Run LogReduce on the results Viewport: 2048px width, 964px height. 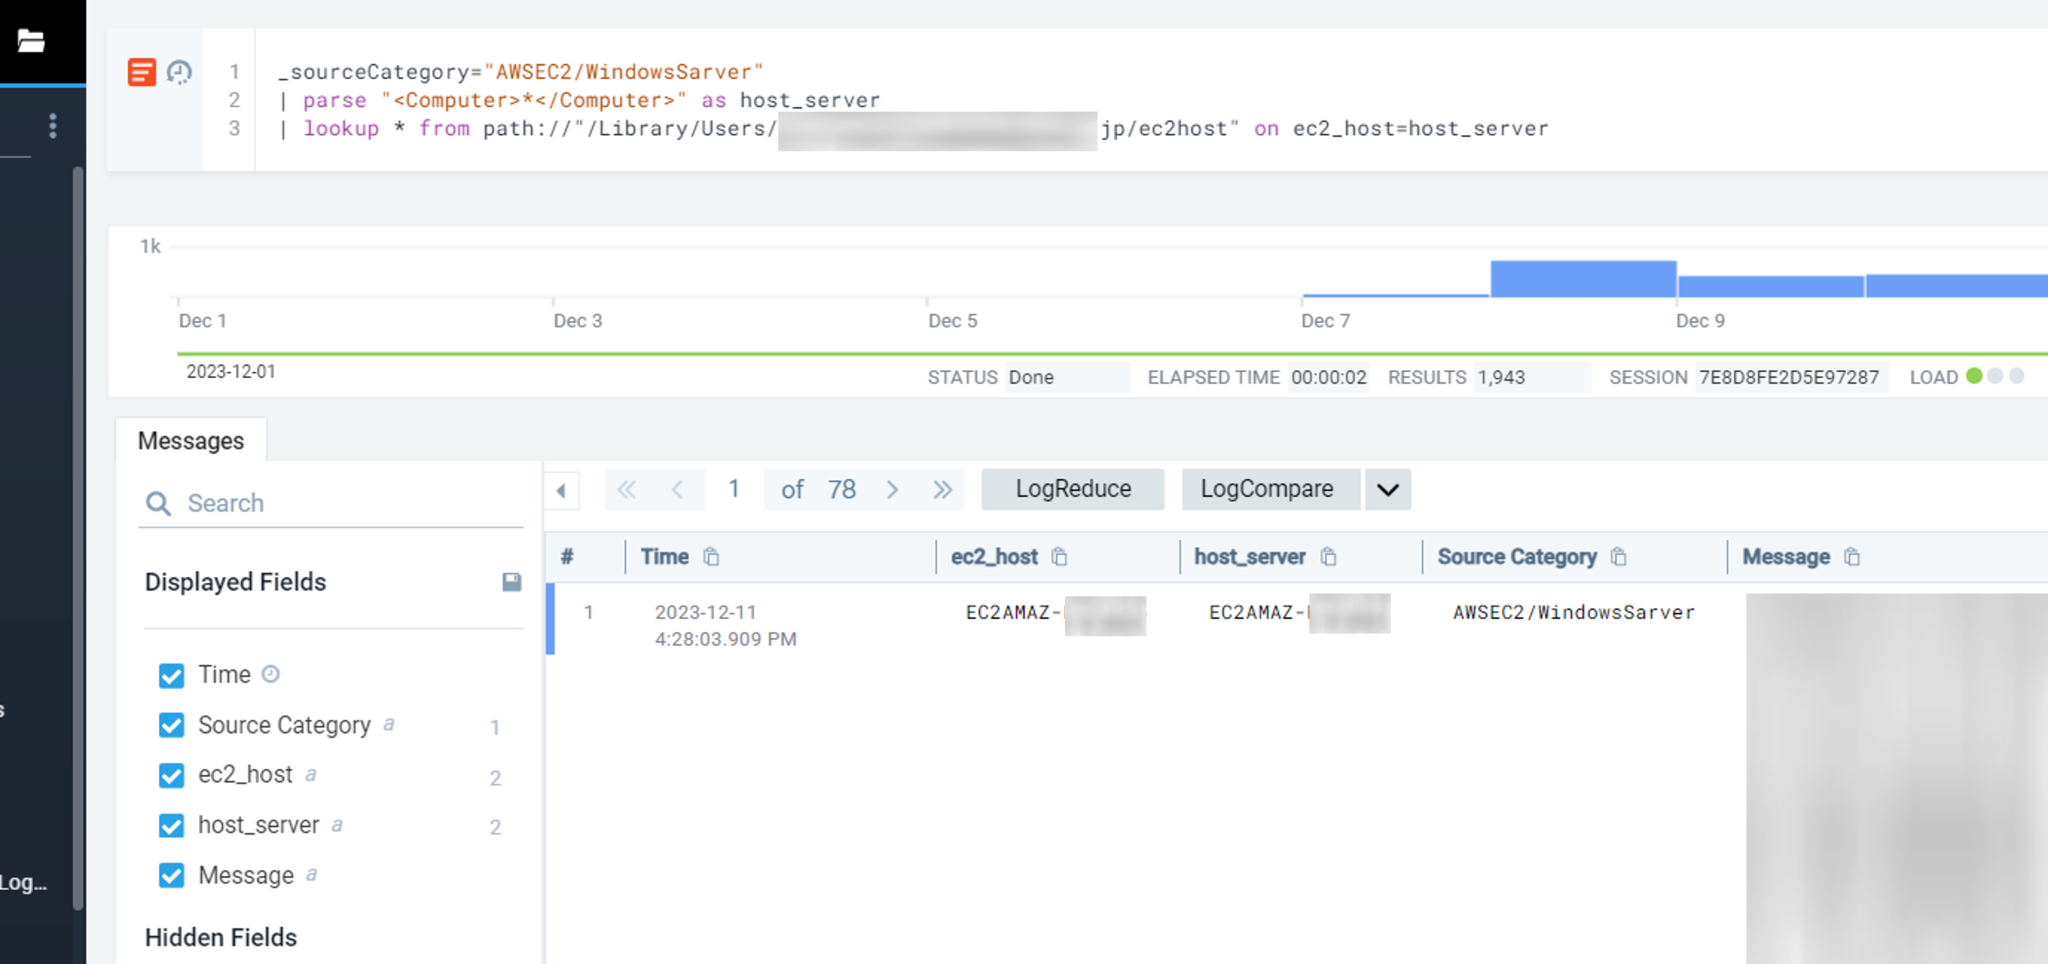click(x=1072, y=489)
